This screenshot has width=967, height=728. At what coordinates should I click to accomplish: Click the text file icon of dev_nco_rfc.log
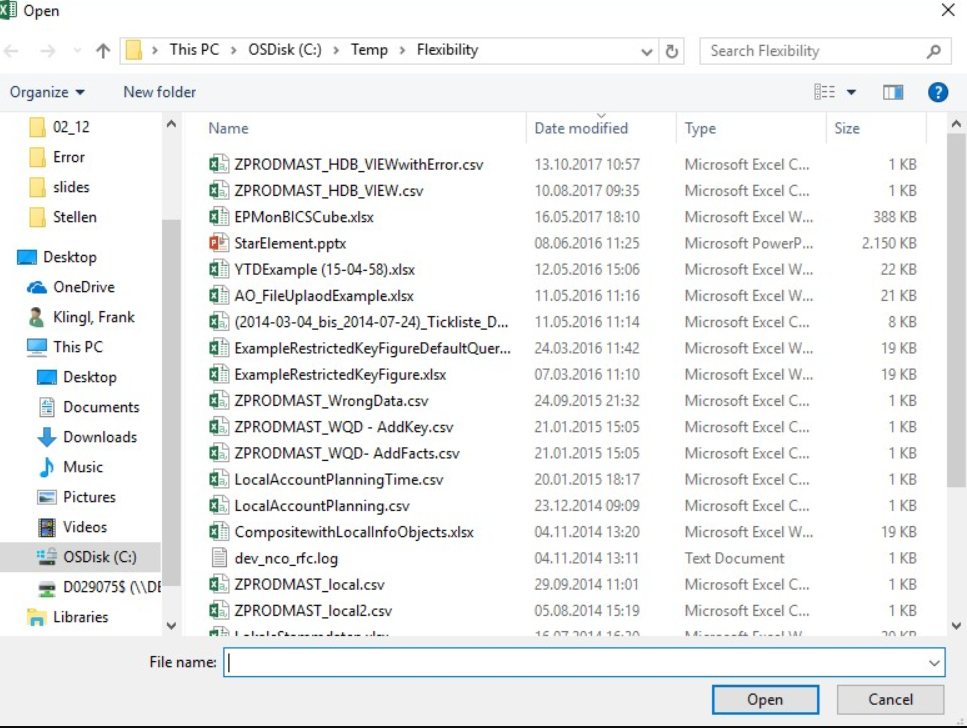click(x=218, y=558)
